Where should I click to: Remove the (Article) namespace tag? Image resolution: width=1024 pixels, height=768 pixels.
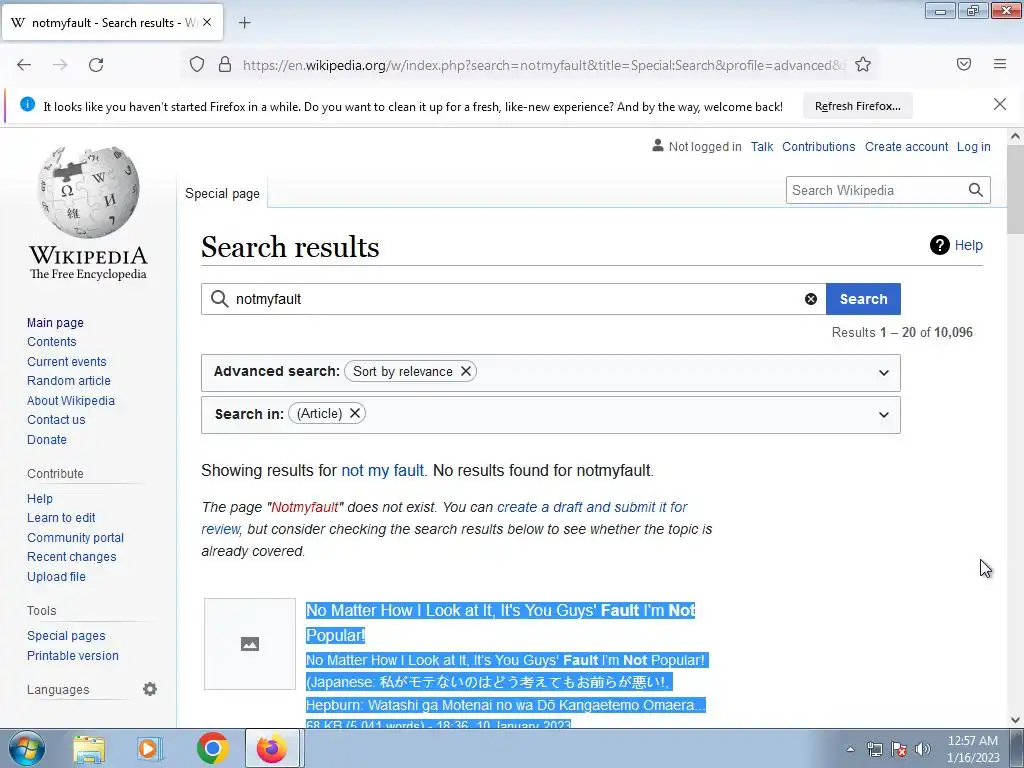355,413
